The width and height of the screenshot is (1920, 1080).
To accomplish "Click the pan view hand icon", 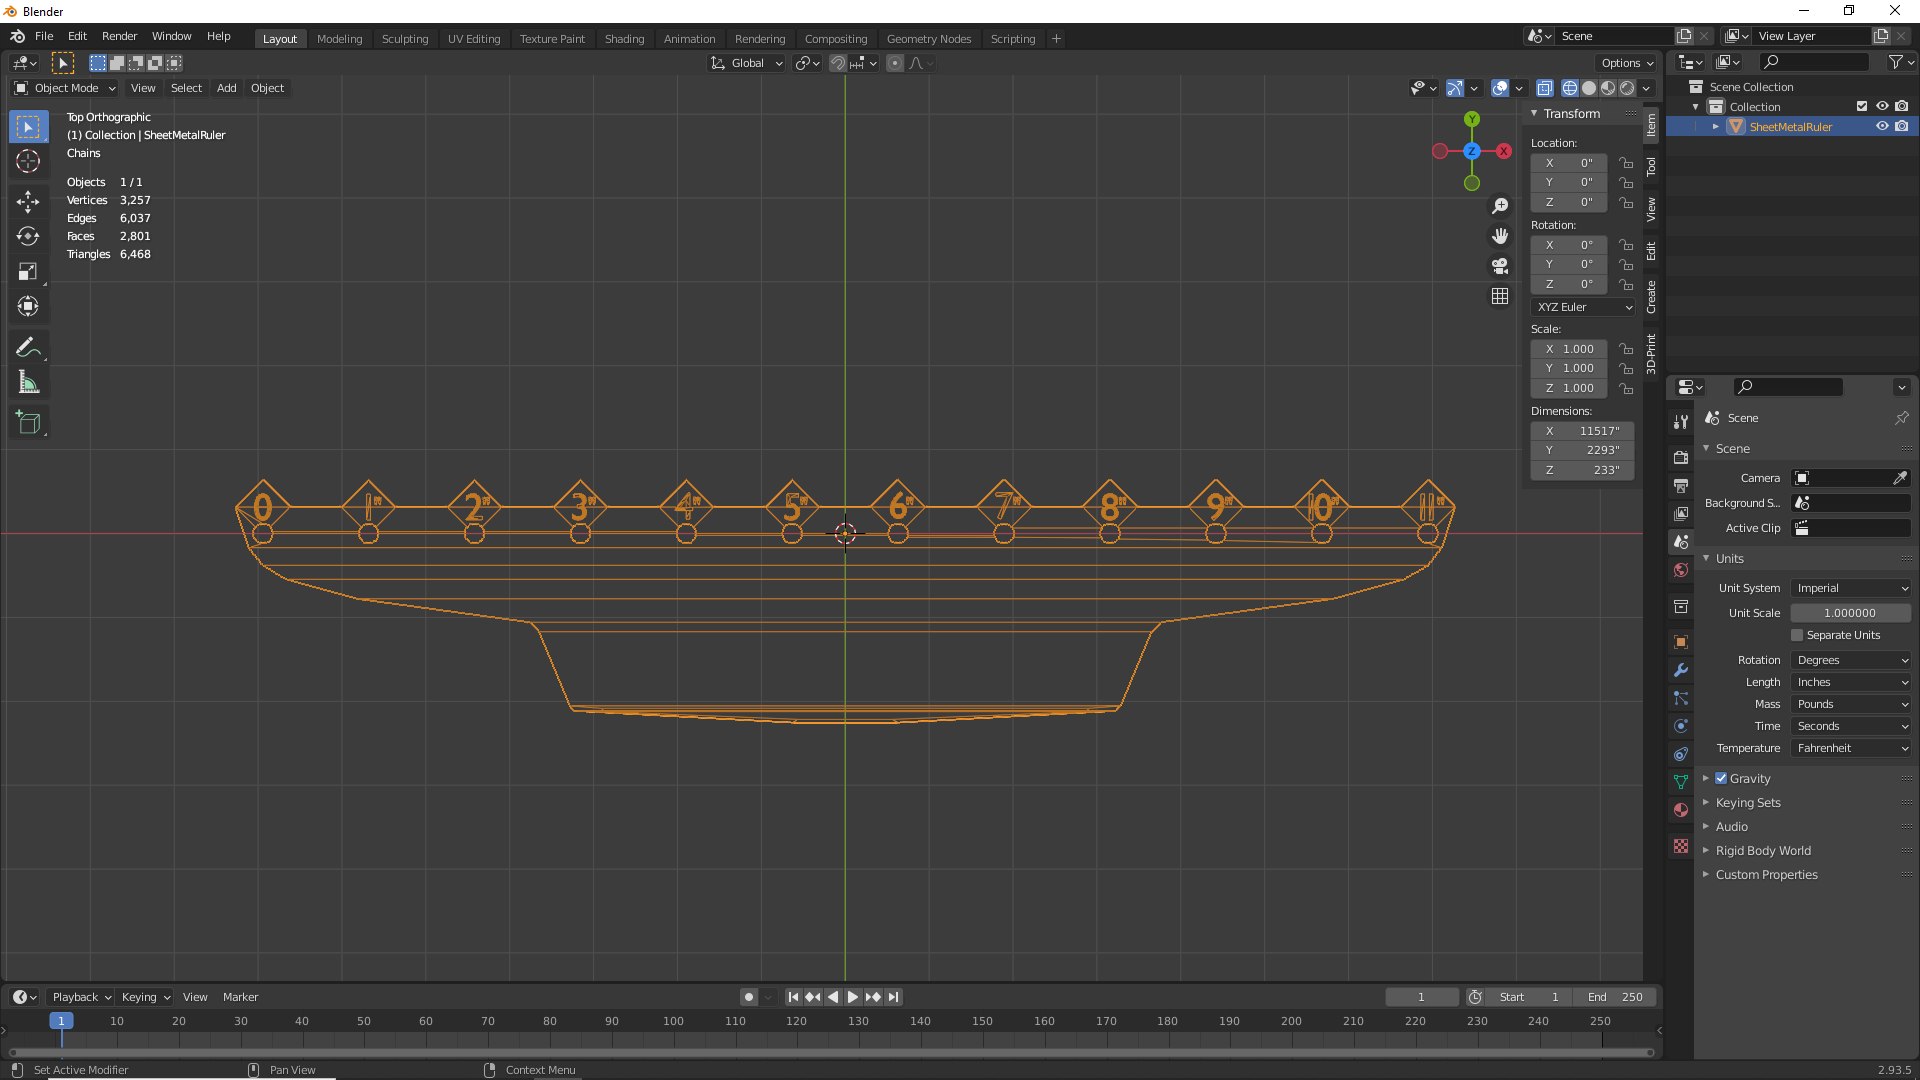I will pyautogui.click(x=1500, y=236).
